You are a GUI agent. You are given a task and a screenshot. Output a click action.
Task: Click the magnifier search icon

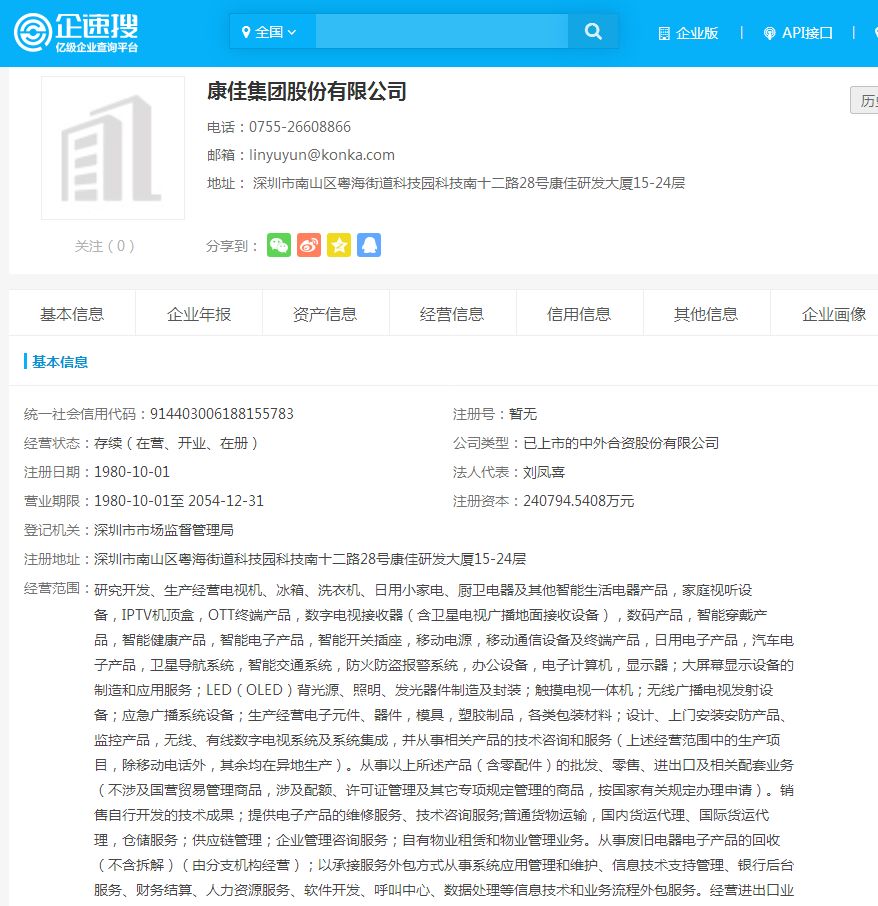593,31
